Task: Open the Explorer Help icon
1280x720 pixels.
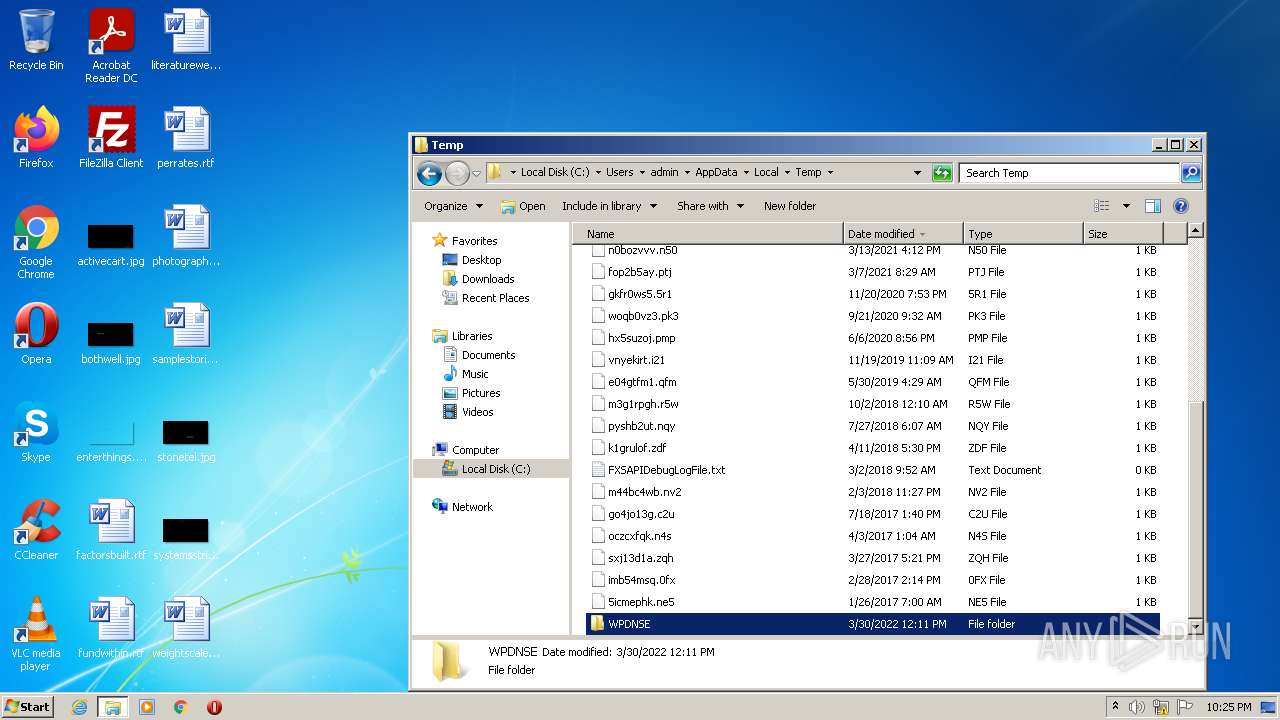Action: pos(1181,206)
